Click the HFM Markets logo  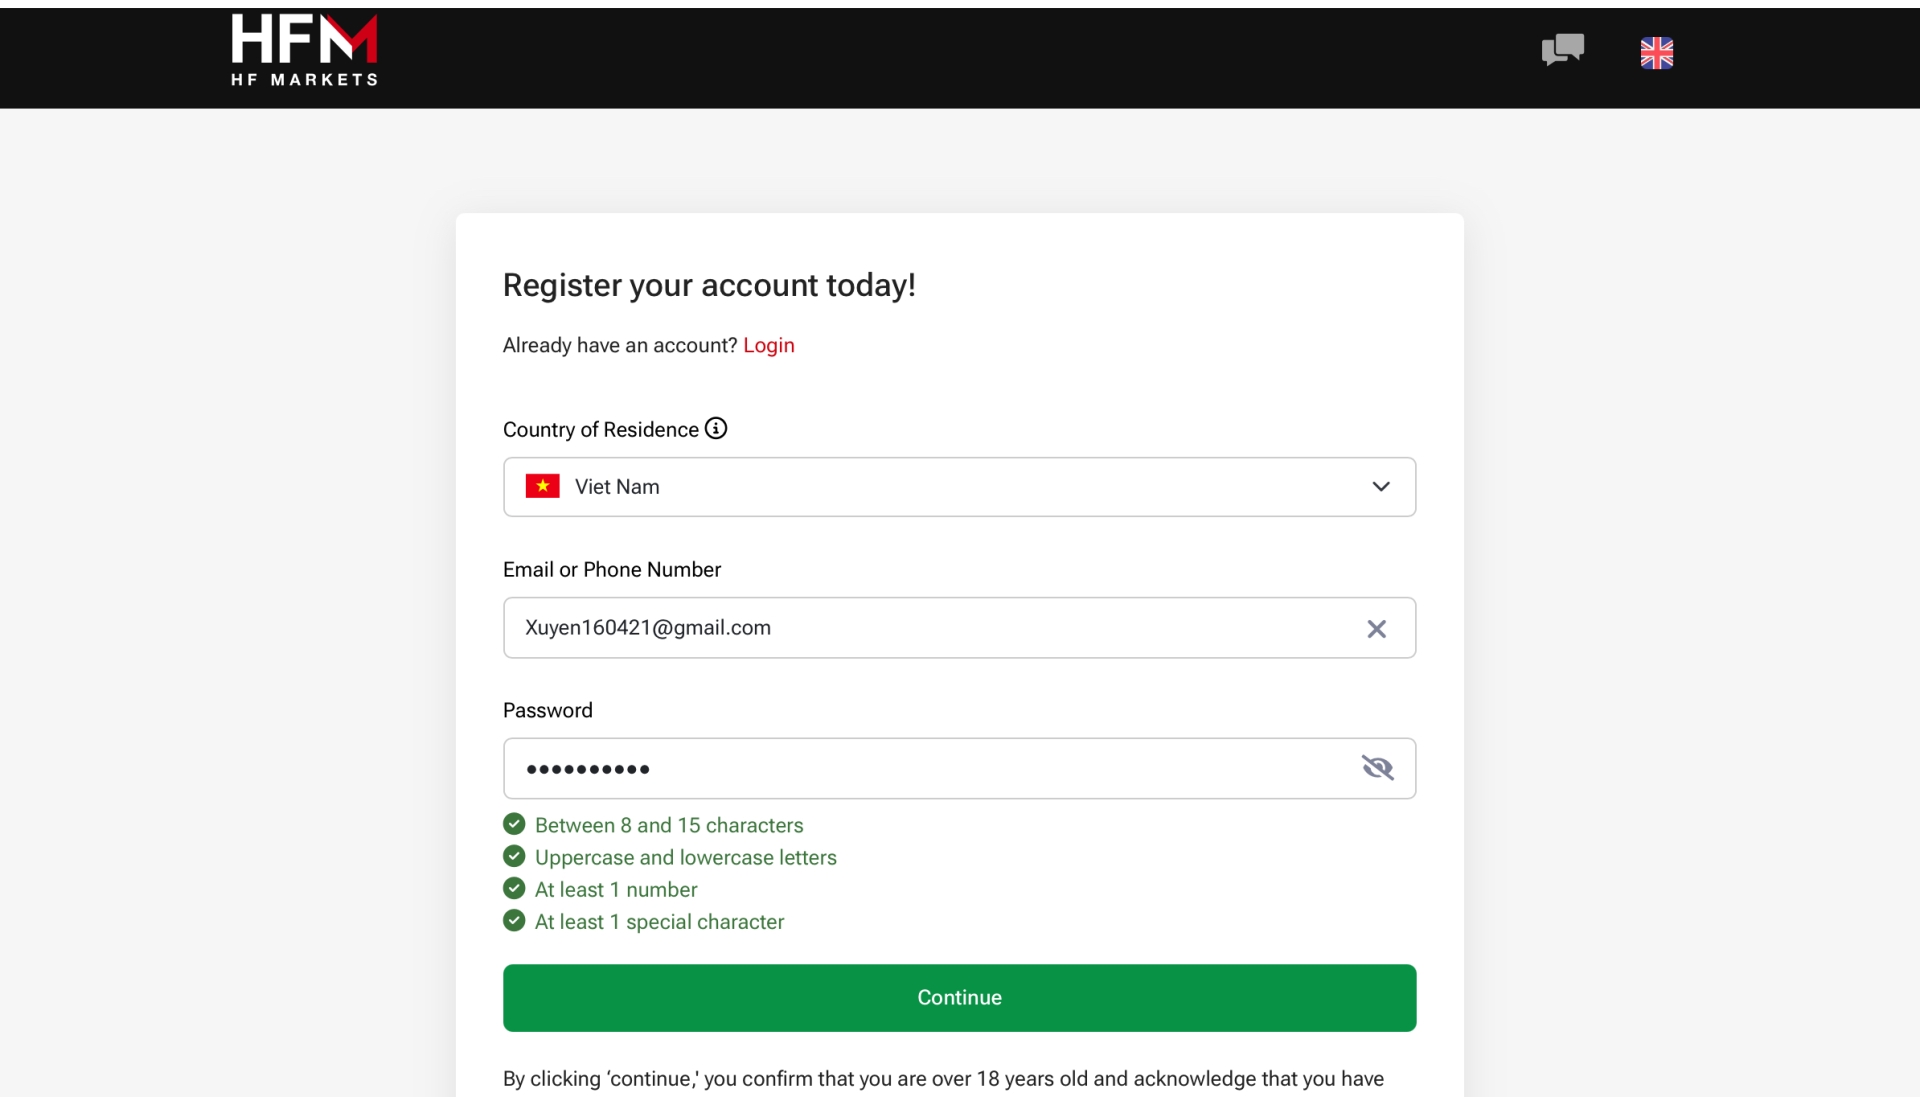click(x=304, y=50)
